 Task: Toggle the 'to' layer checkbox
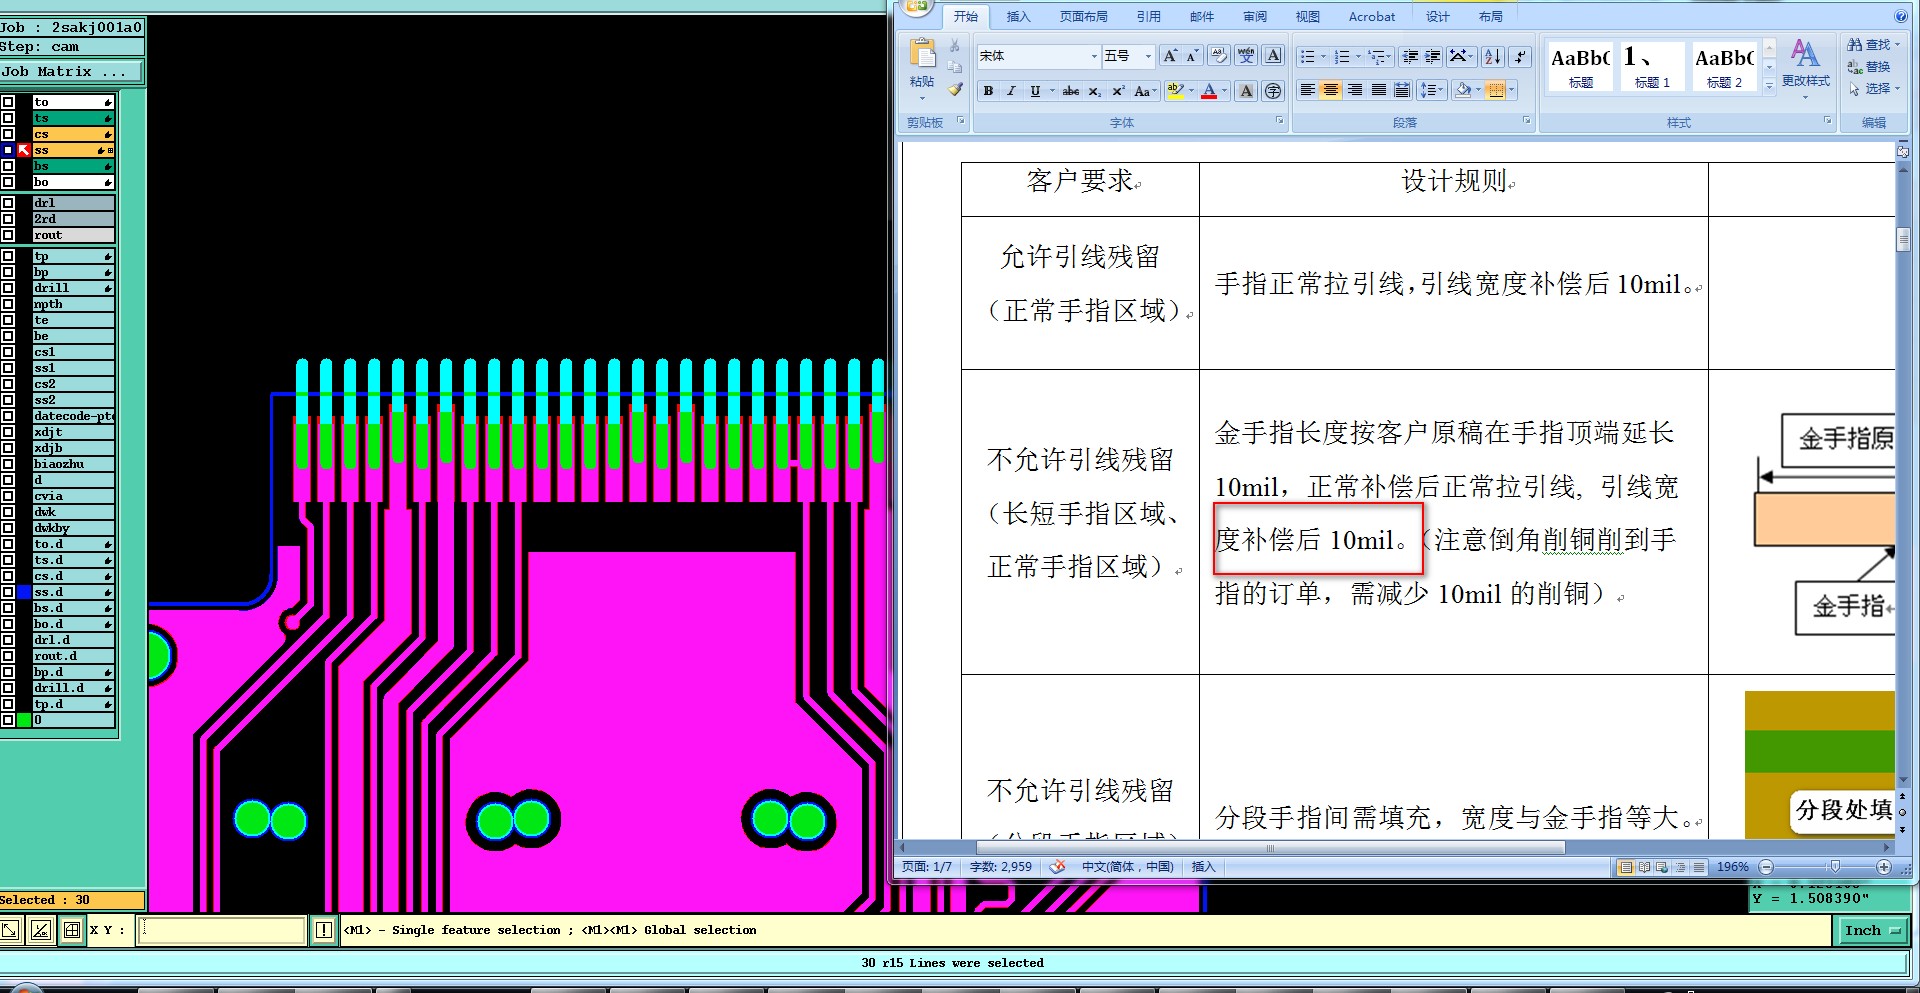(x=8, y=102)
